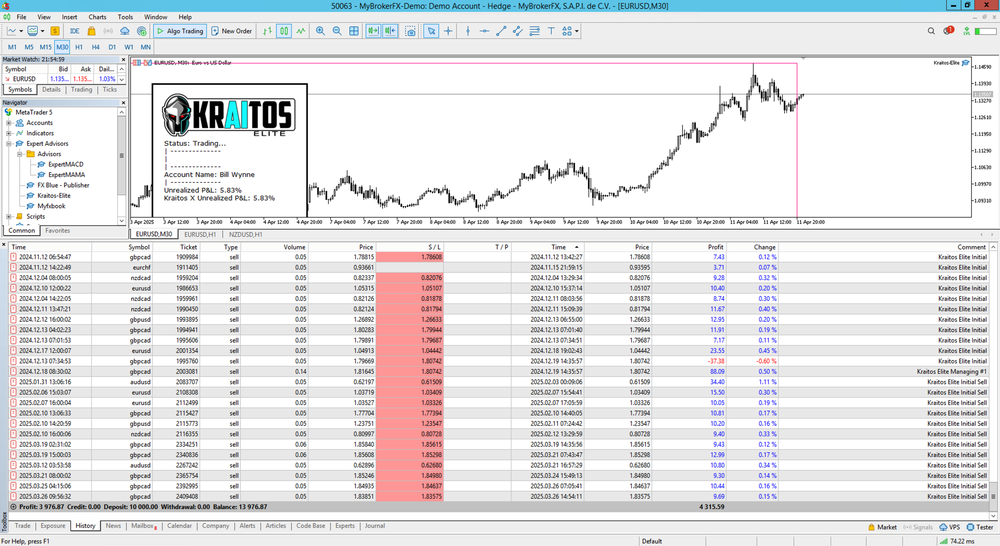This screenshot has height=546, width=1000.
Task: Expand Accounts node in Navigator
Action: [x=9, y=122]
